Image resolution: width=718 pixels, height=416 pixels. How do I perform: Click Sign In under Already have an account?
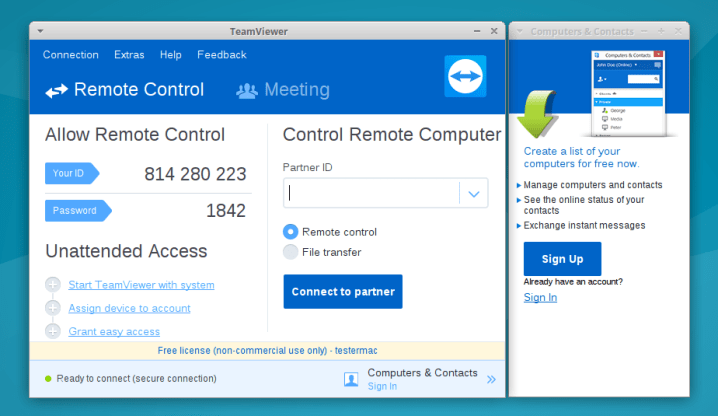pos(540,297)
